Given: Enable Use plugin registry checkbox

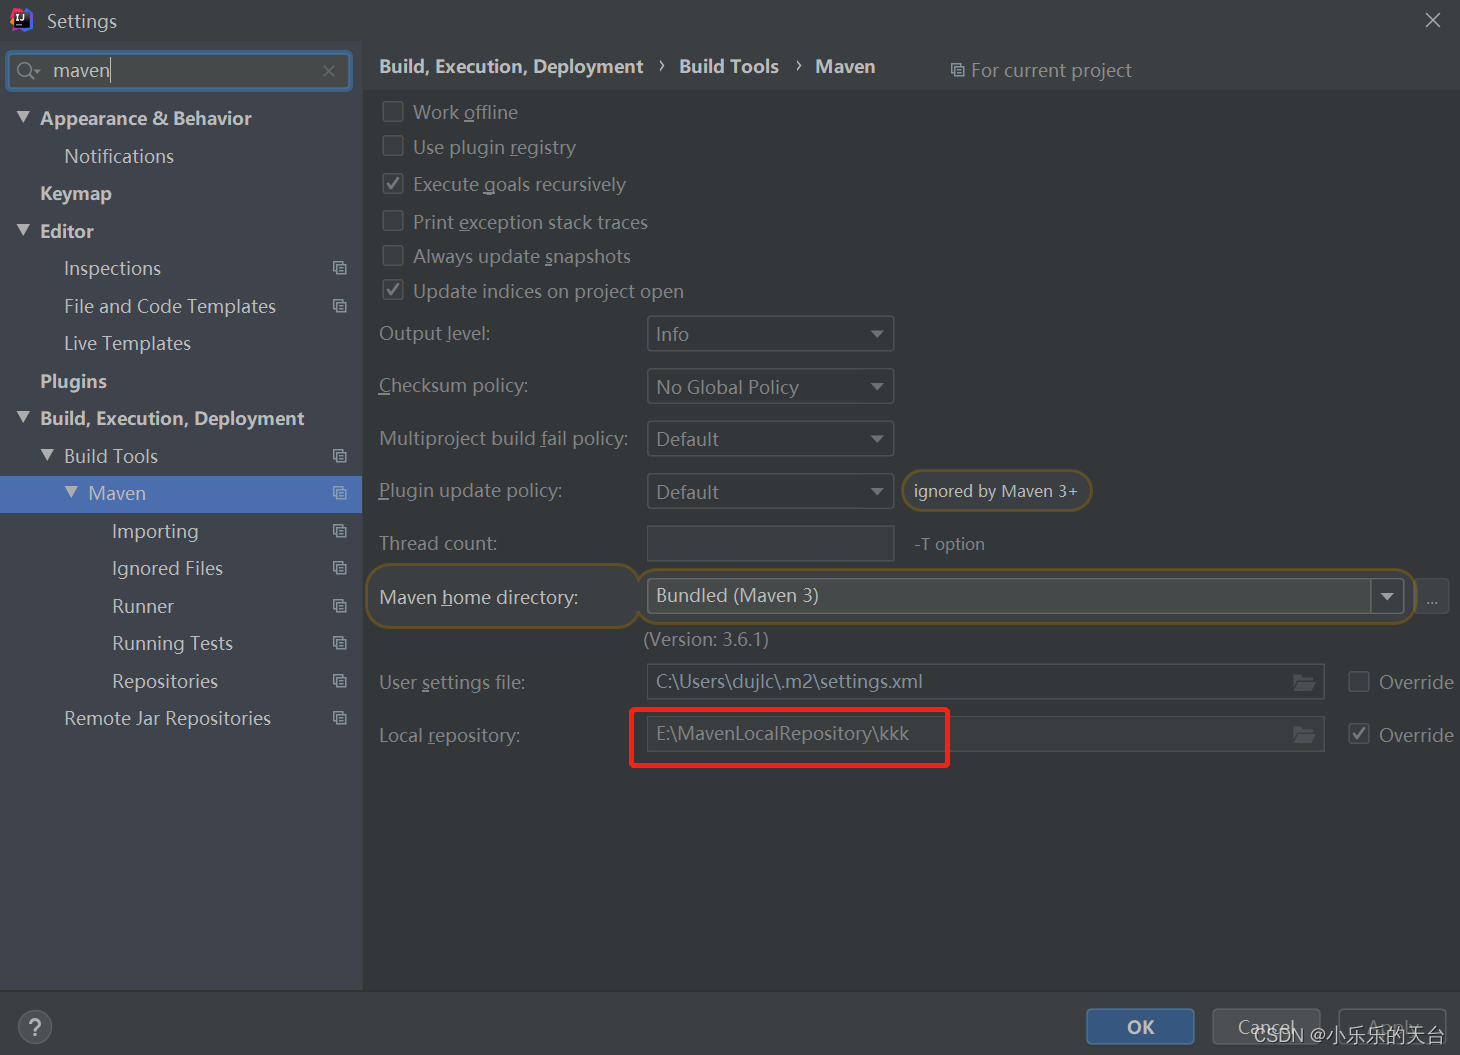Looking at the screenshot, I should click(393, 146).
